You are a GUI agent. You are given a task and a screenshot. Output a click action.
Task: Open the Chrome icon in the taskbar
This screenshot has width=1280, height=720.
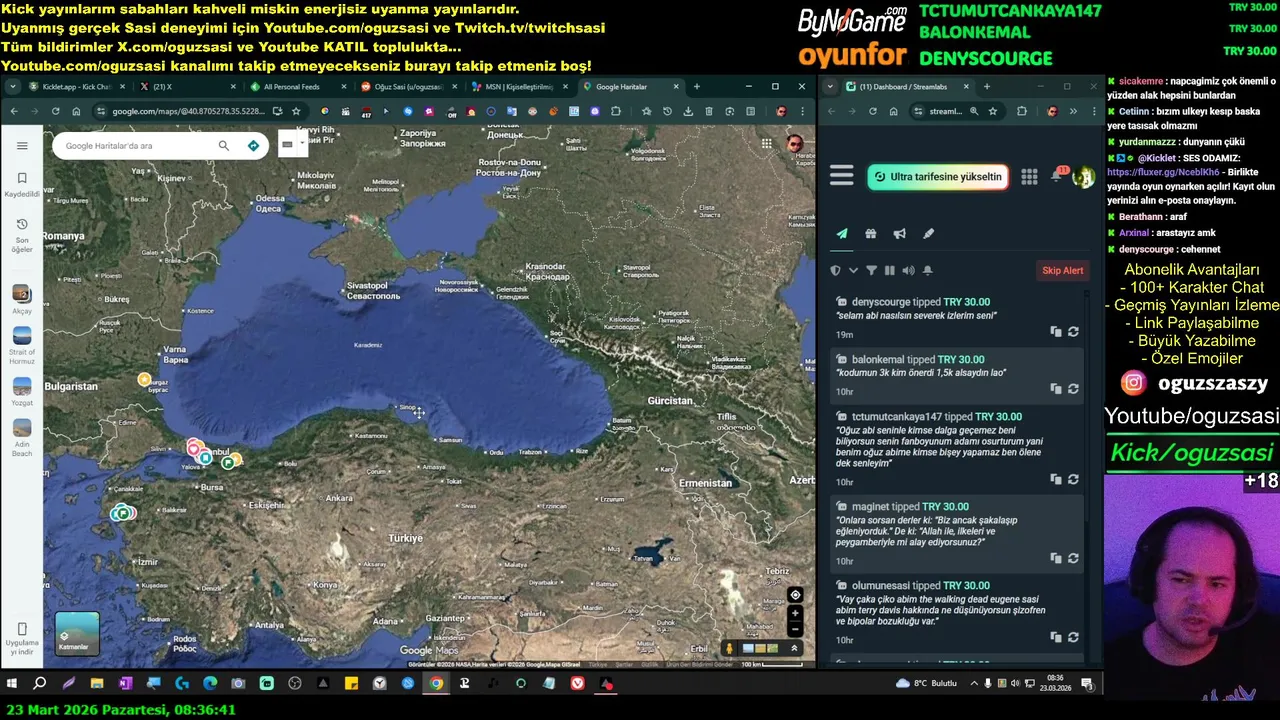coord(436,684)
